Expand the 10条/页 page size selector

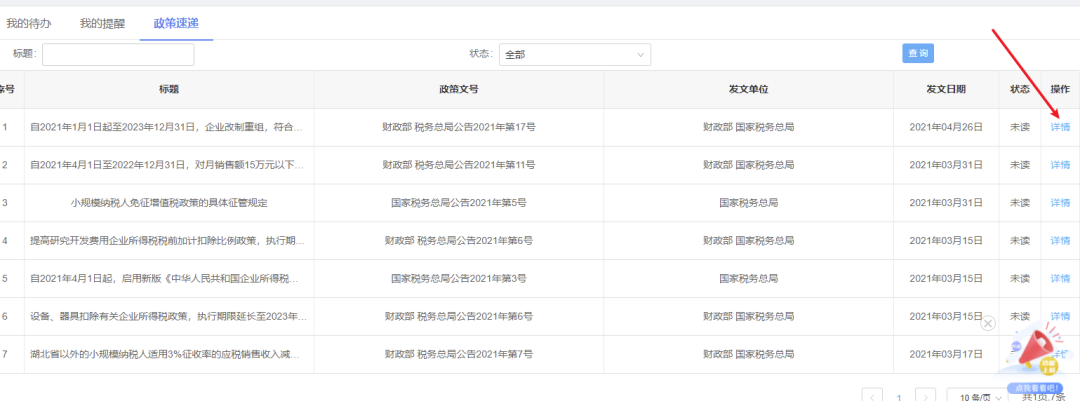tap(975, 397)
